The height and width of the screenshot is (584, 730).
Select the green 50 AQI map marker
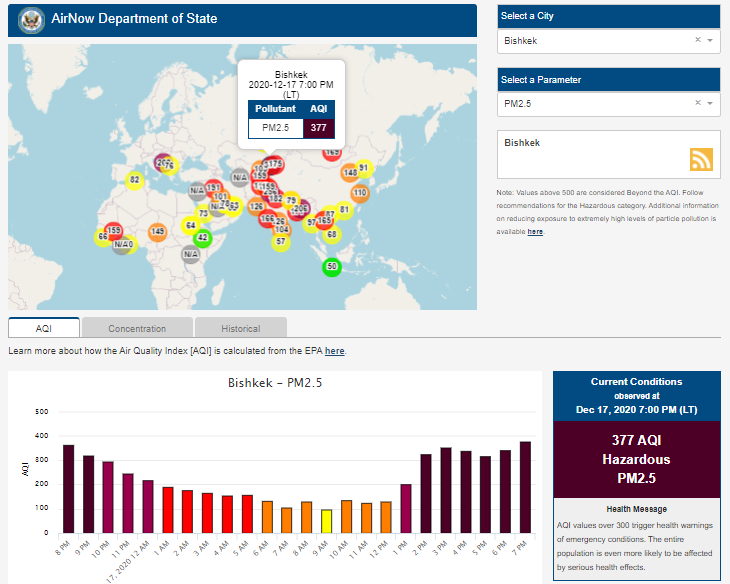point(332,267)
